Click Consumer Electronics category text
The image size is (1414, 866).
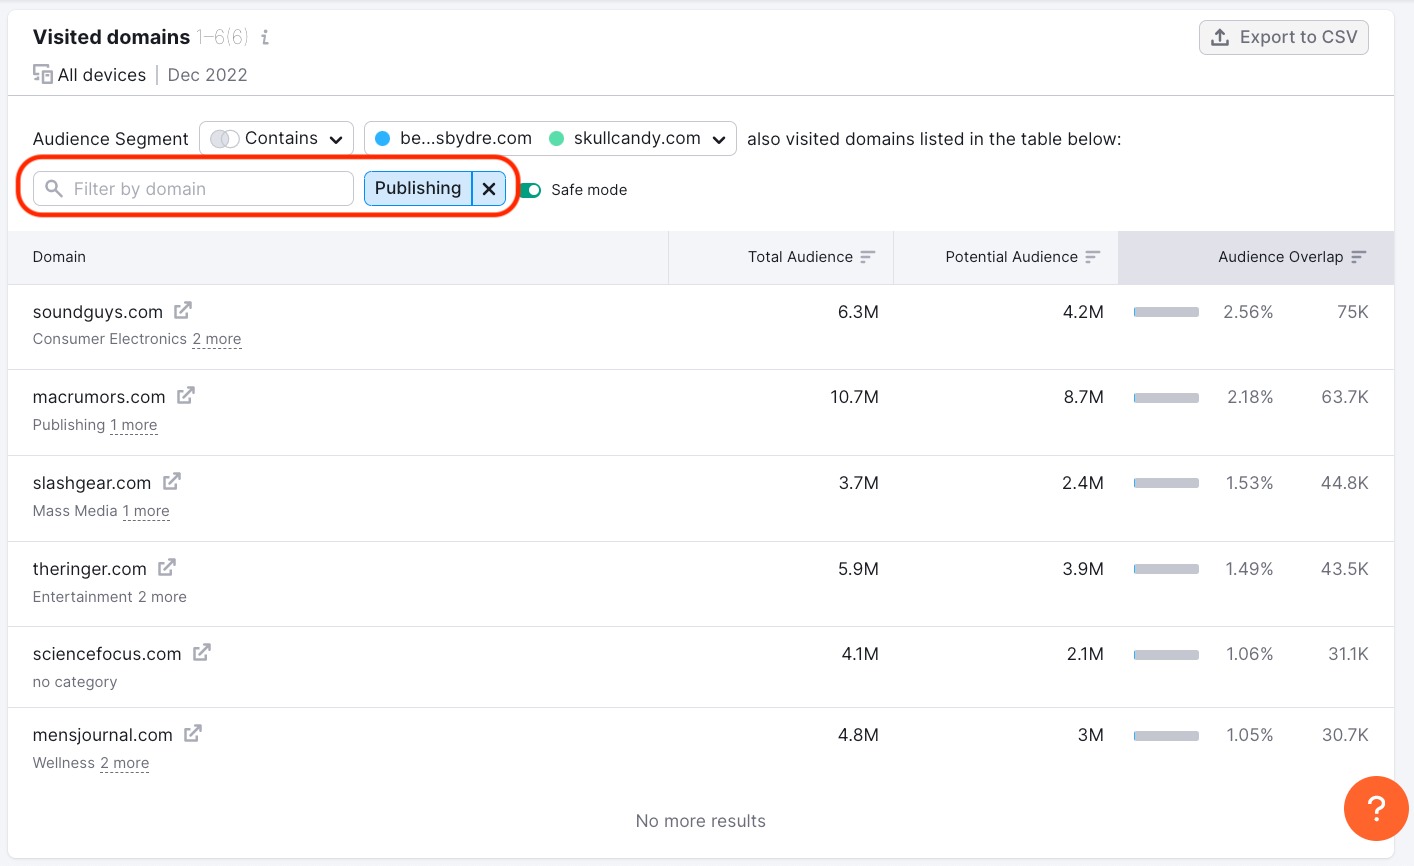pyautogui.click(x=110, y=339)
